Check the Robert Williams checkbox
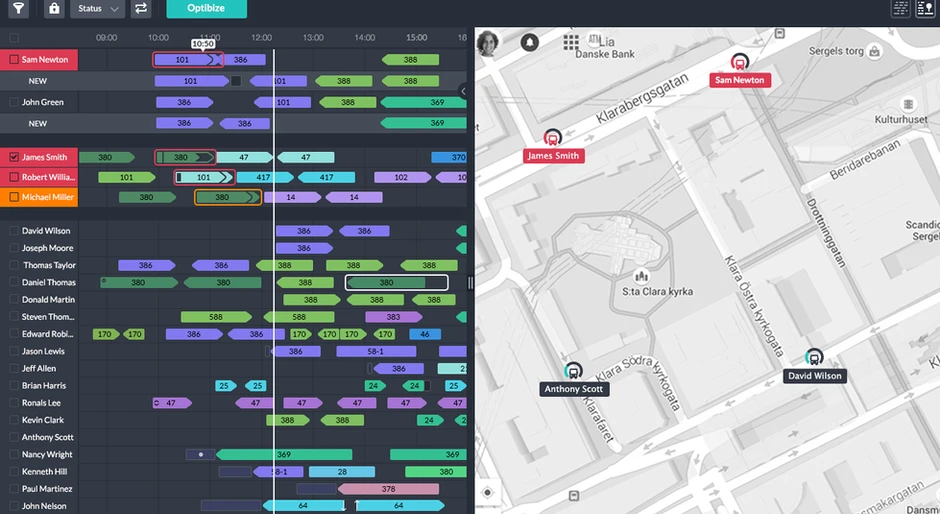The image size is (940, 514). coord(14,177)
